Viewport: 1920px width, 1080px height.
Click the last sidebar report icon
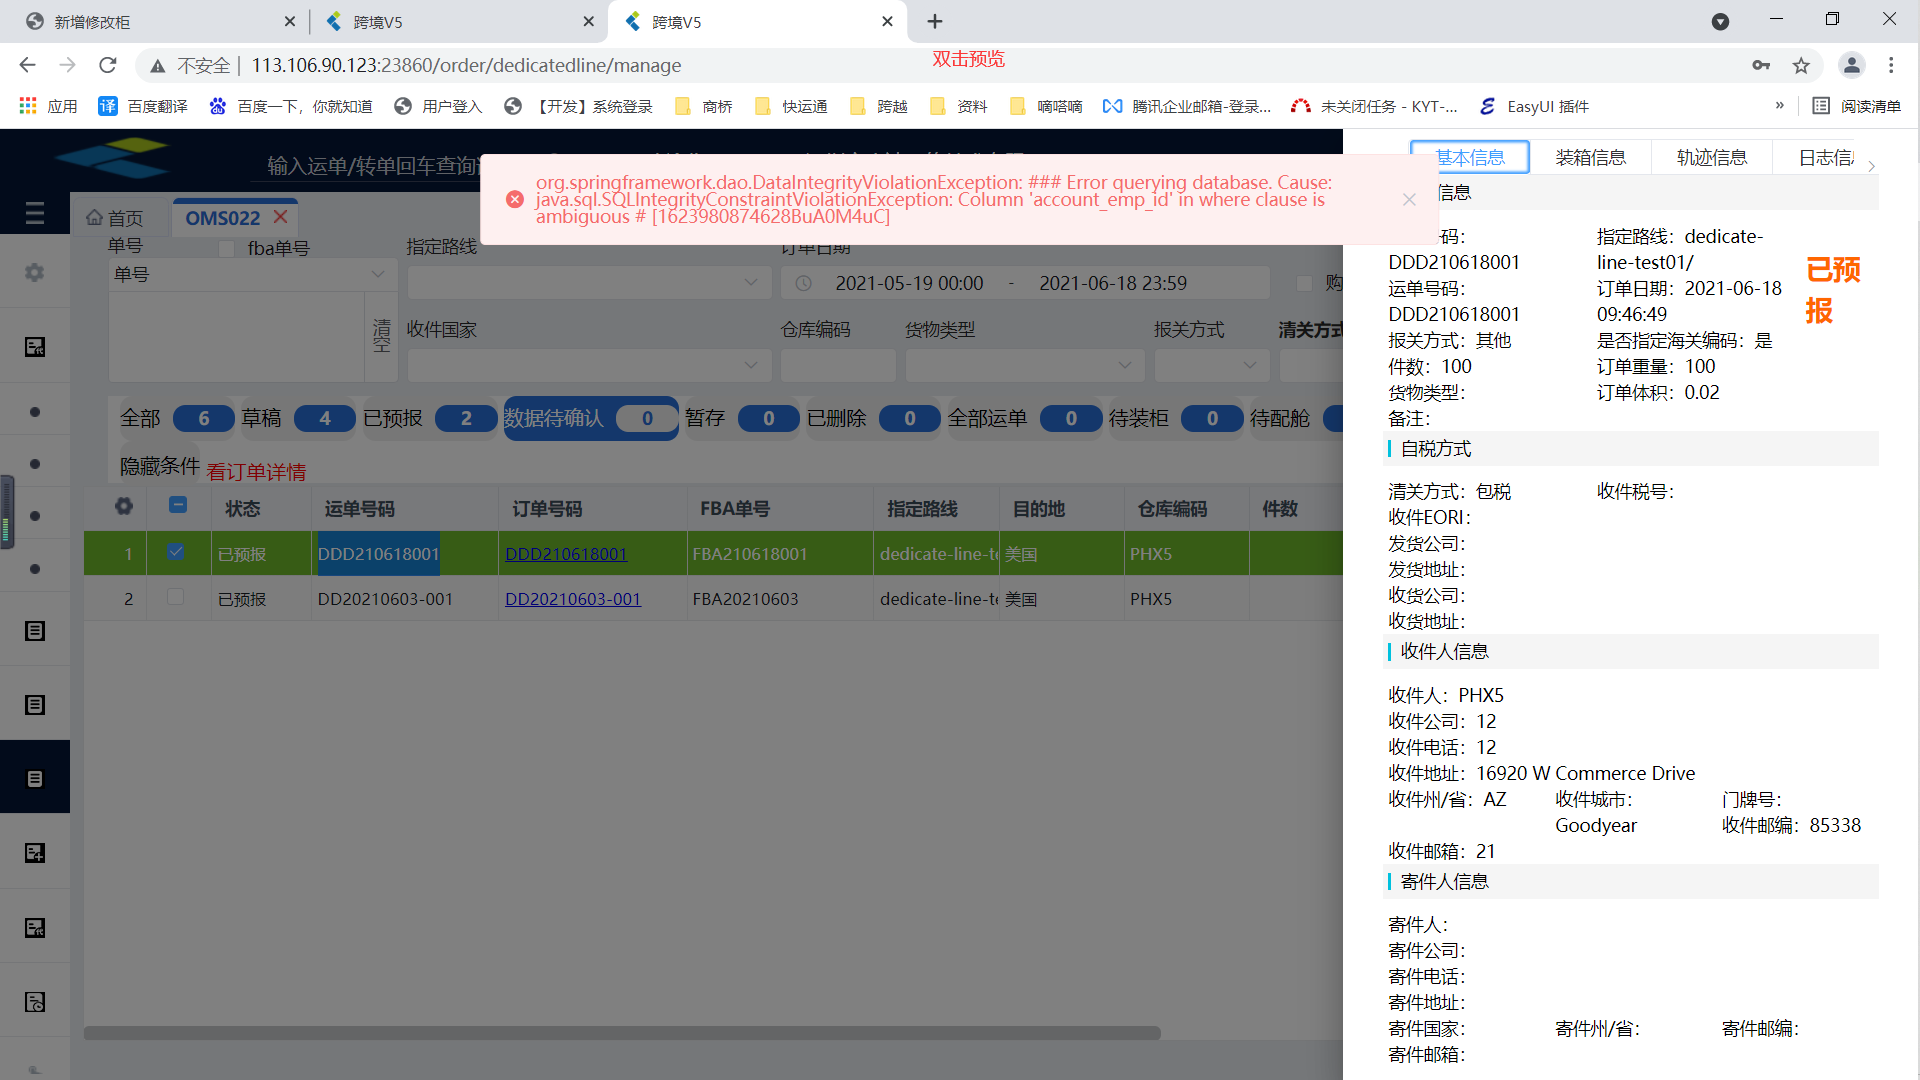tap(35, 1002)
